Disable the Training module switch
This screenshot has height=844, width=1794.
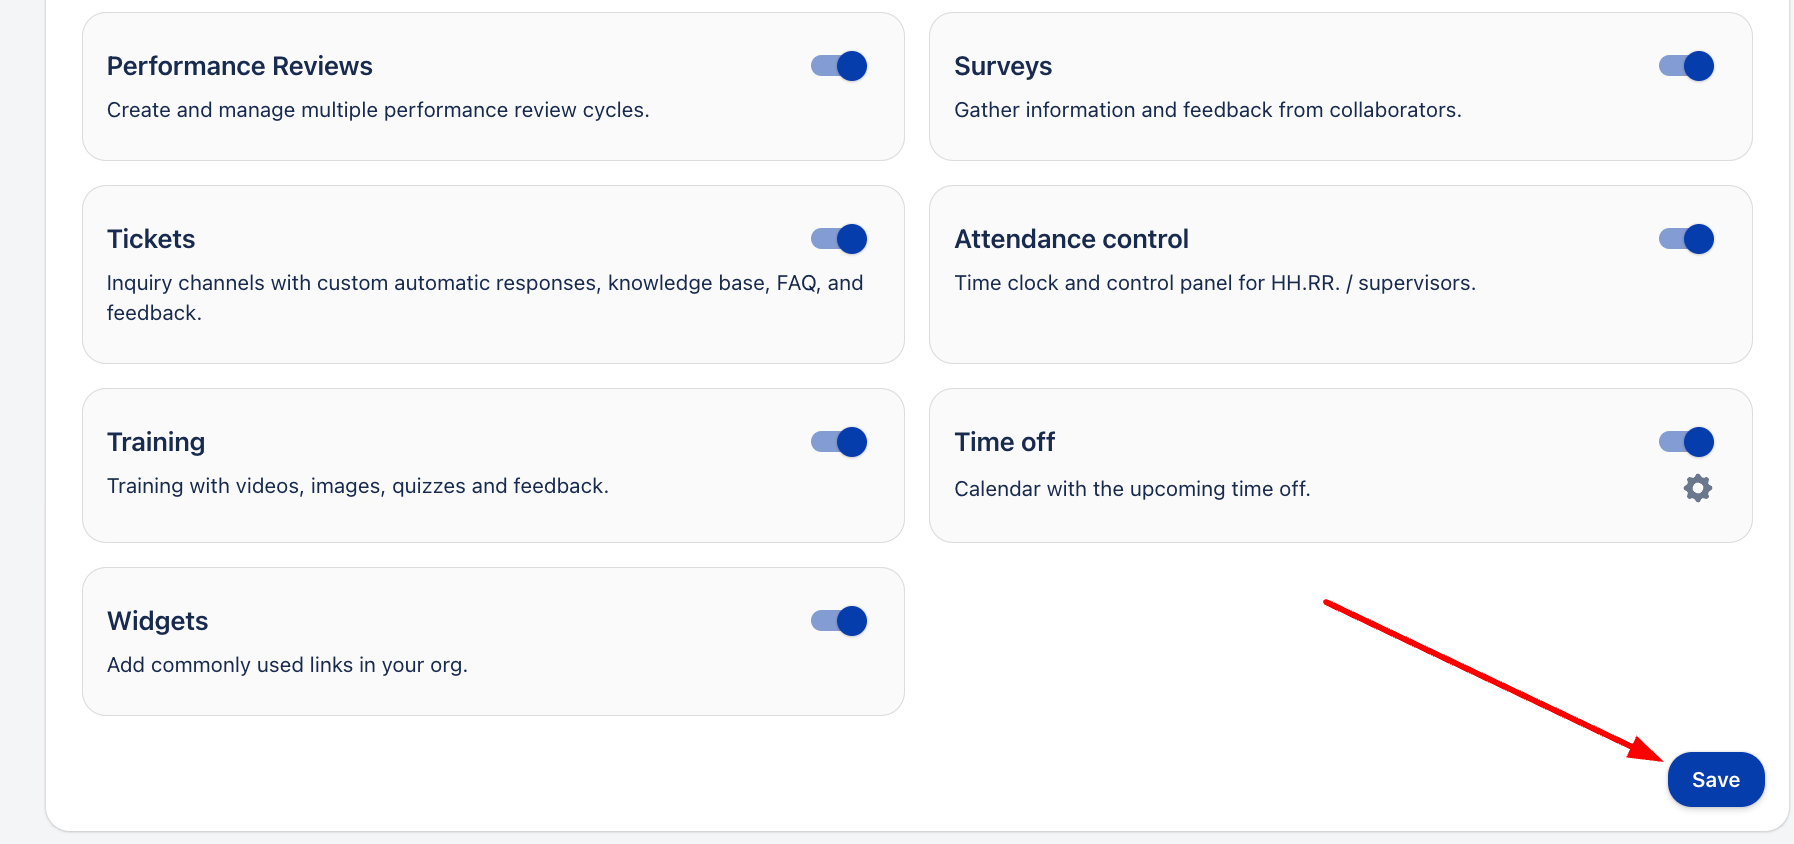pos(839,442)
